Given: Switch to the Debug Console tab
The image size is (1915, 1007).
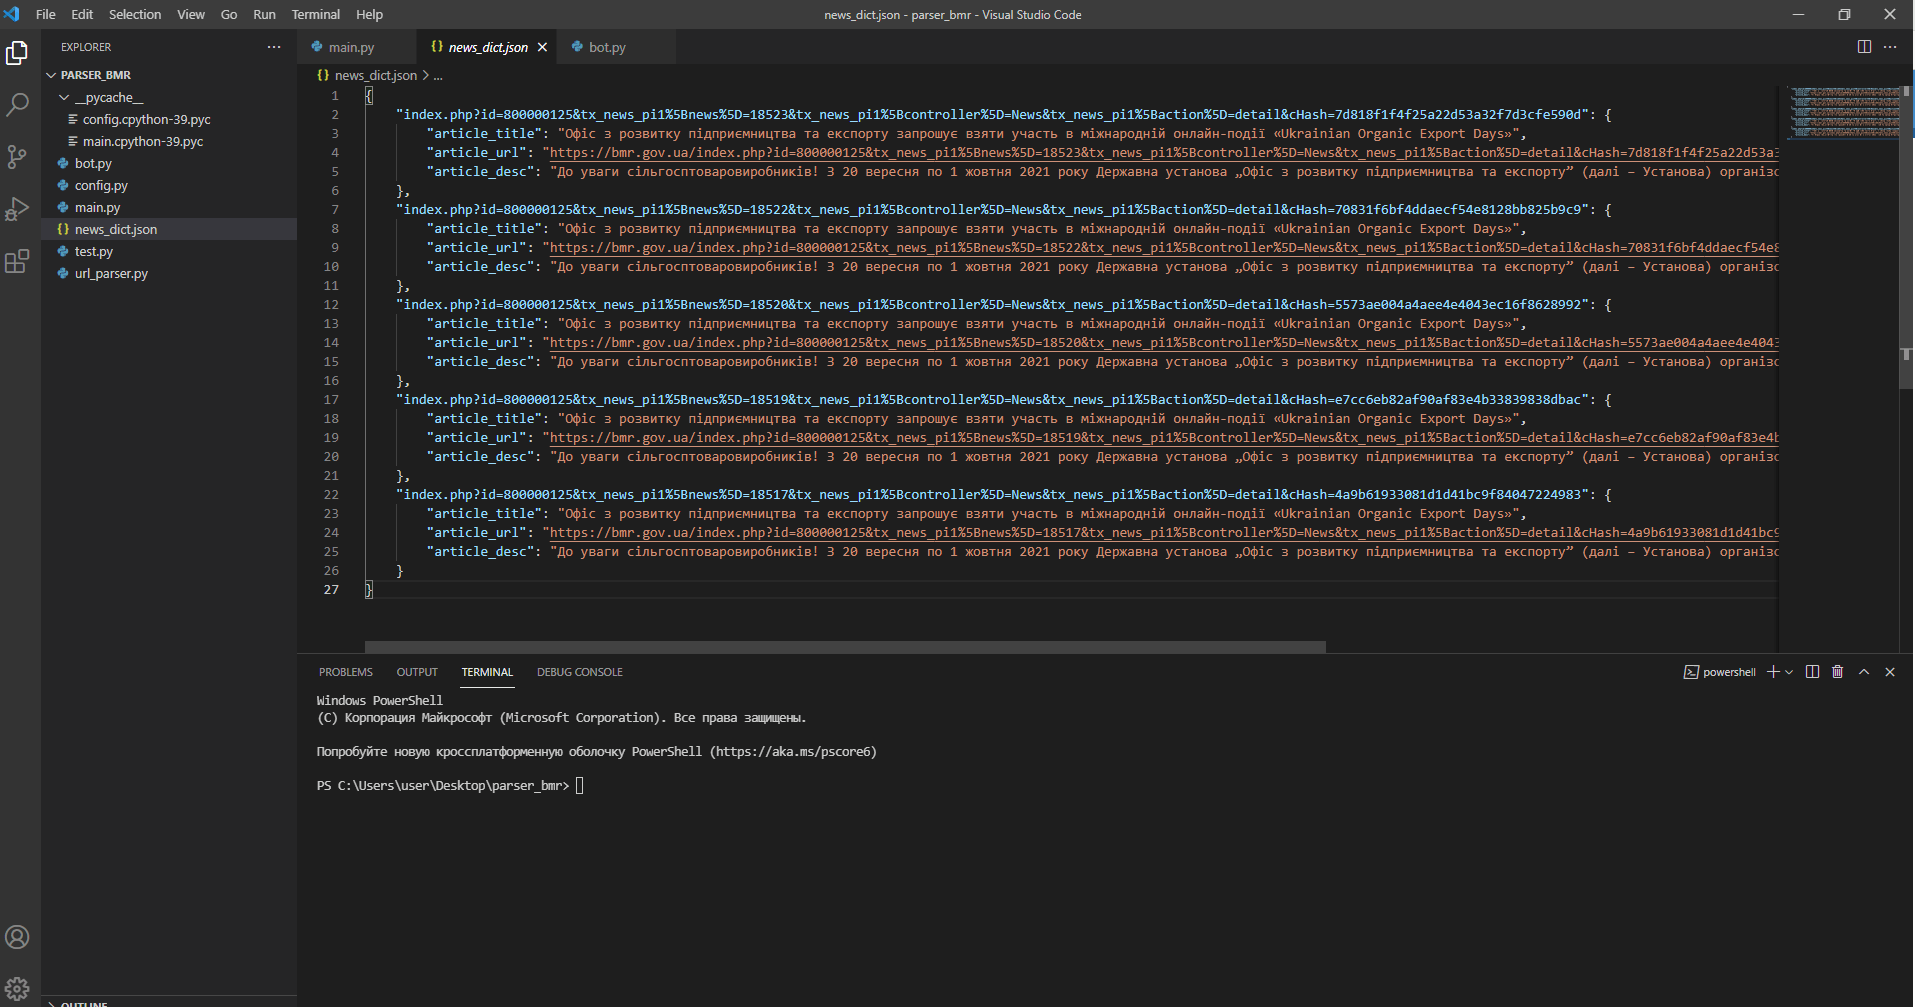Looking at the screenshot, I should tap(580, 672).
